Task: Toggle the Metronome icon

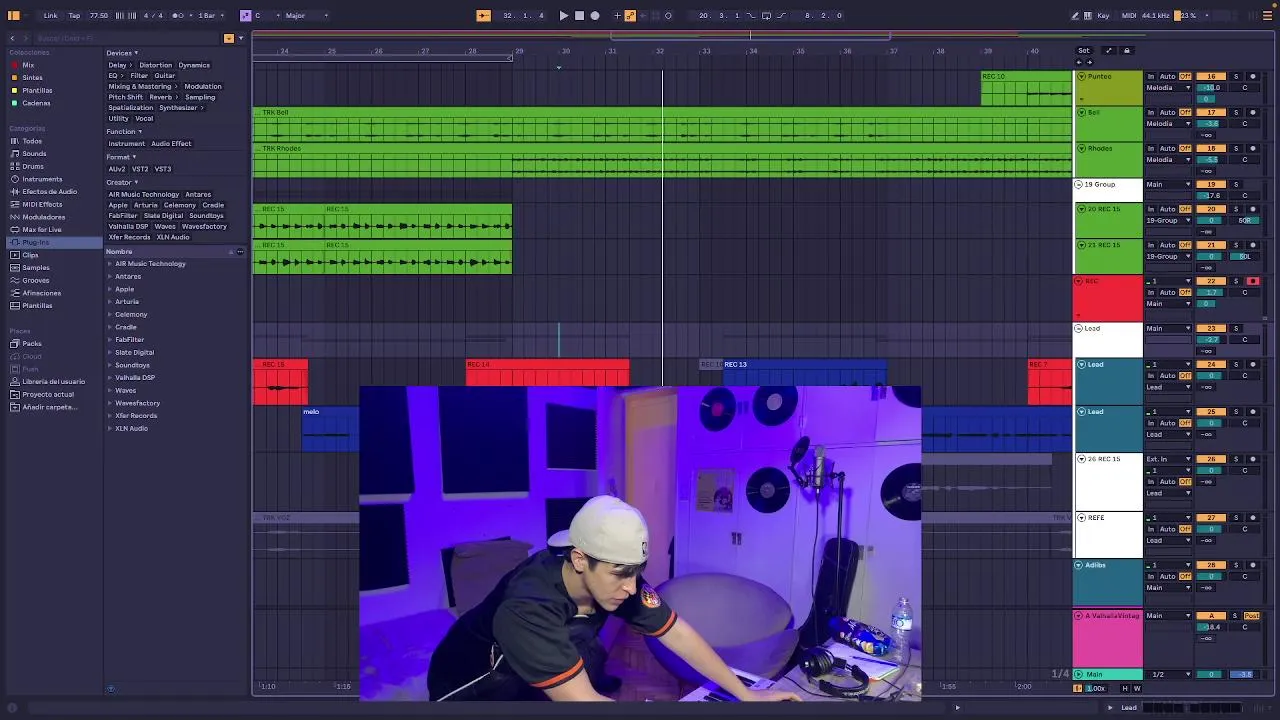Action: 178,15
